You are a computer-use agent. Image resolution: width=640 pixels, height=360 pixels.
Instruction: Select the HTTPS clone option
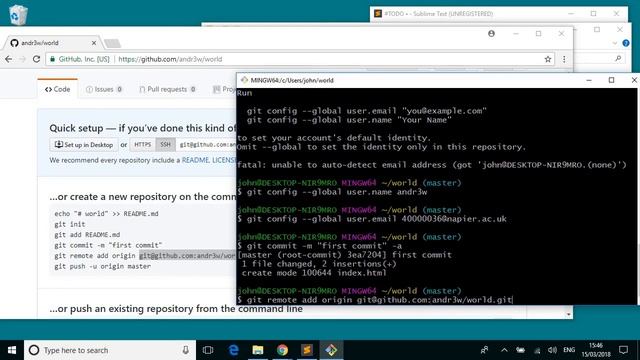(142, 144)
